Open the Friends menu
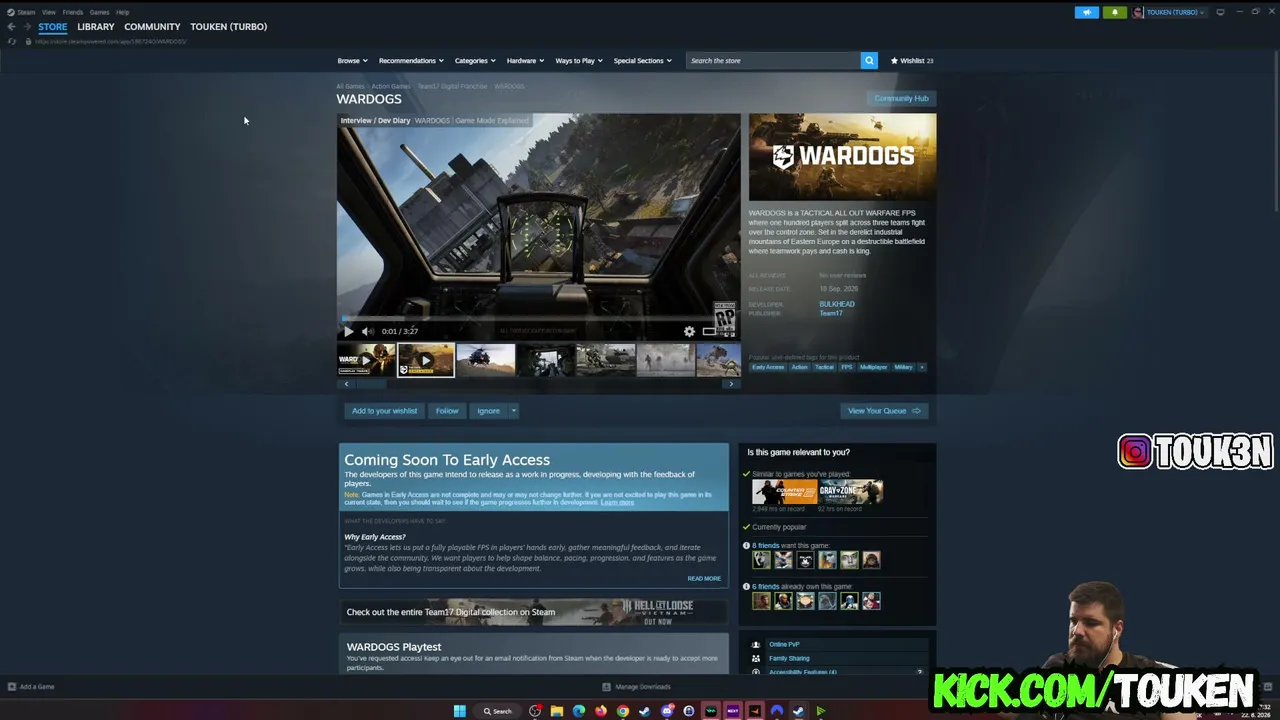Image resolution: width=1280 pixels, height=720 pixels. coord(73,12)
